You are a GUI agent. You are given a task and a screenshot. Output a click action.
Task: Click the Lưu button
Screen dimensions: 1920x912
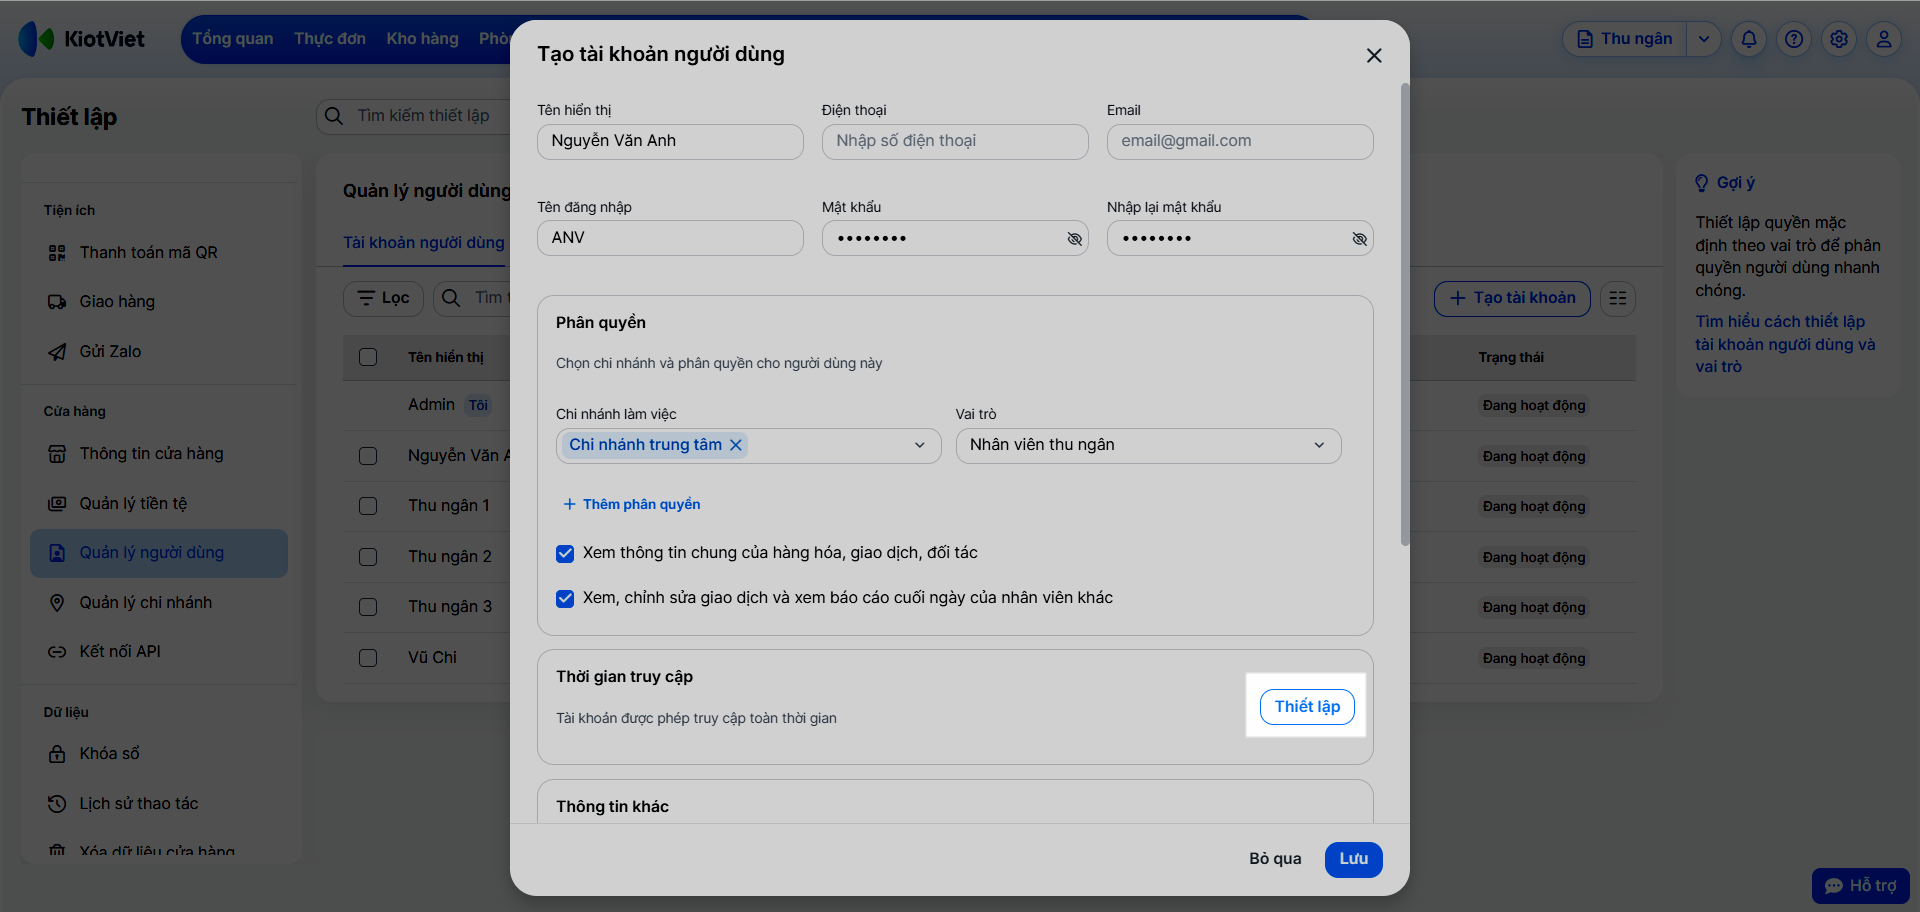pyautogui.click(x=1354, y=859)
